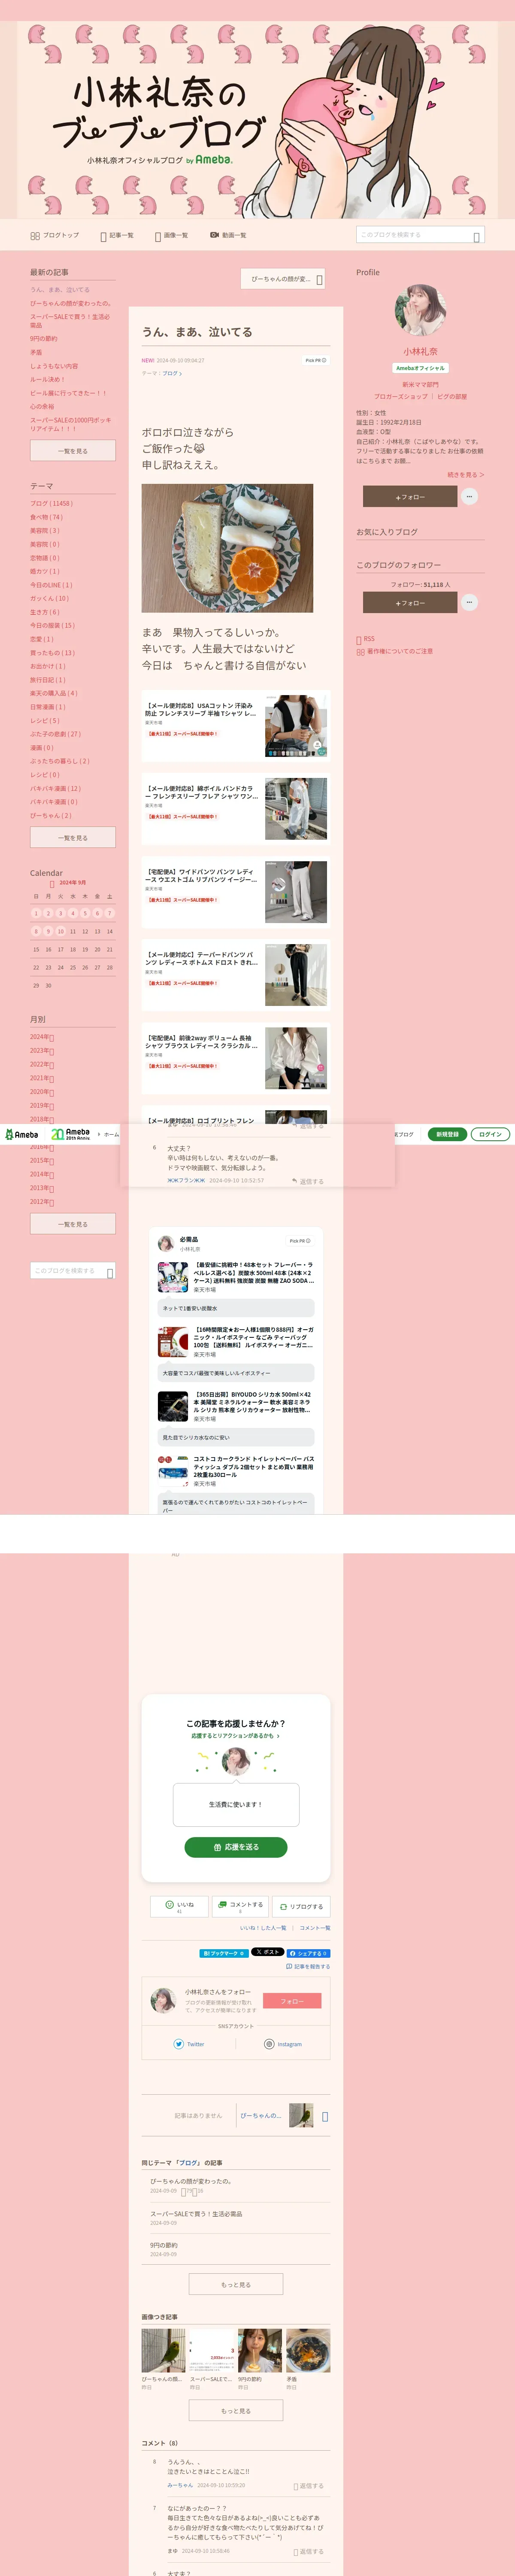515x2576 pixels.
Task: Open theme category 食べ物 (74)
Action: click(x=46, y=517)
